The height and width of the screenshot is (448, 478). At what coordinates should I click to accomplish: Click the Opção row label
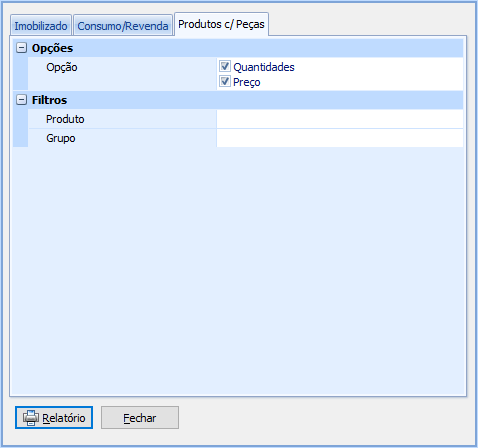(x=62, y=67)
